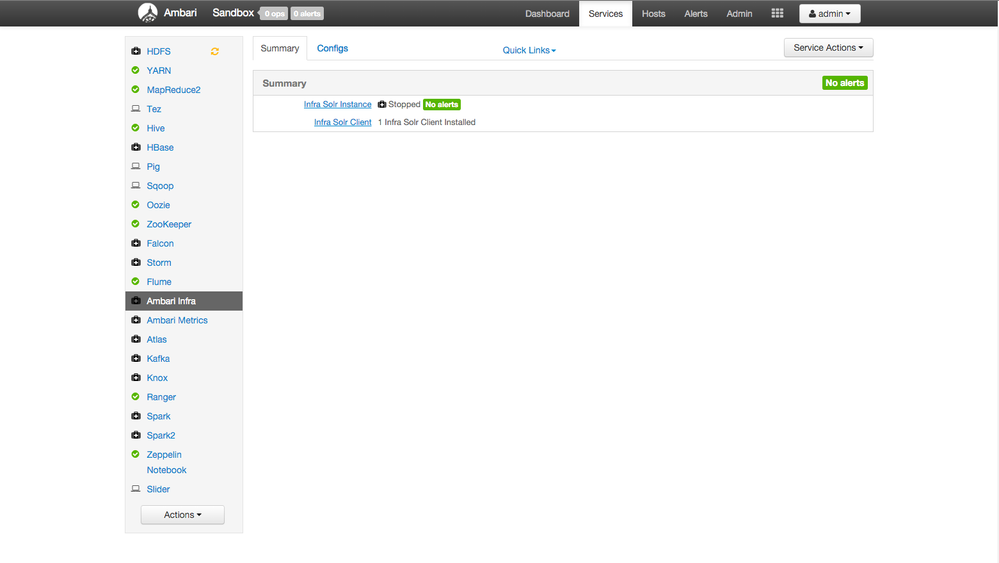Go to the Dashboard menu
The image size is (999, 563).
coord(547,13)
